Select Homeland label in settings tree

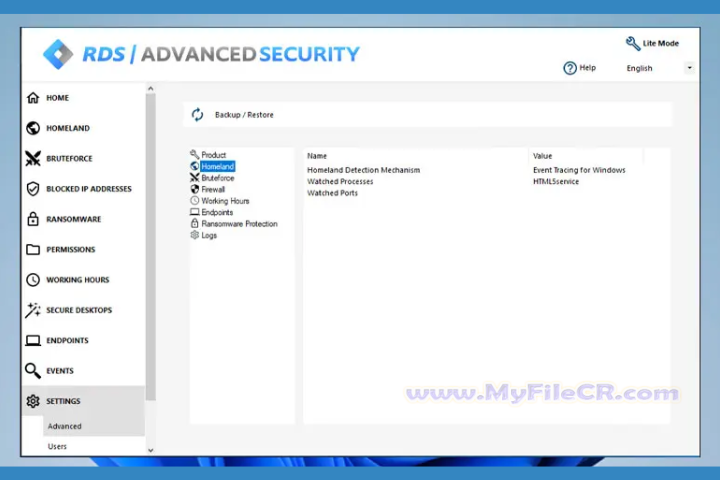218,166
